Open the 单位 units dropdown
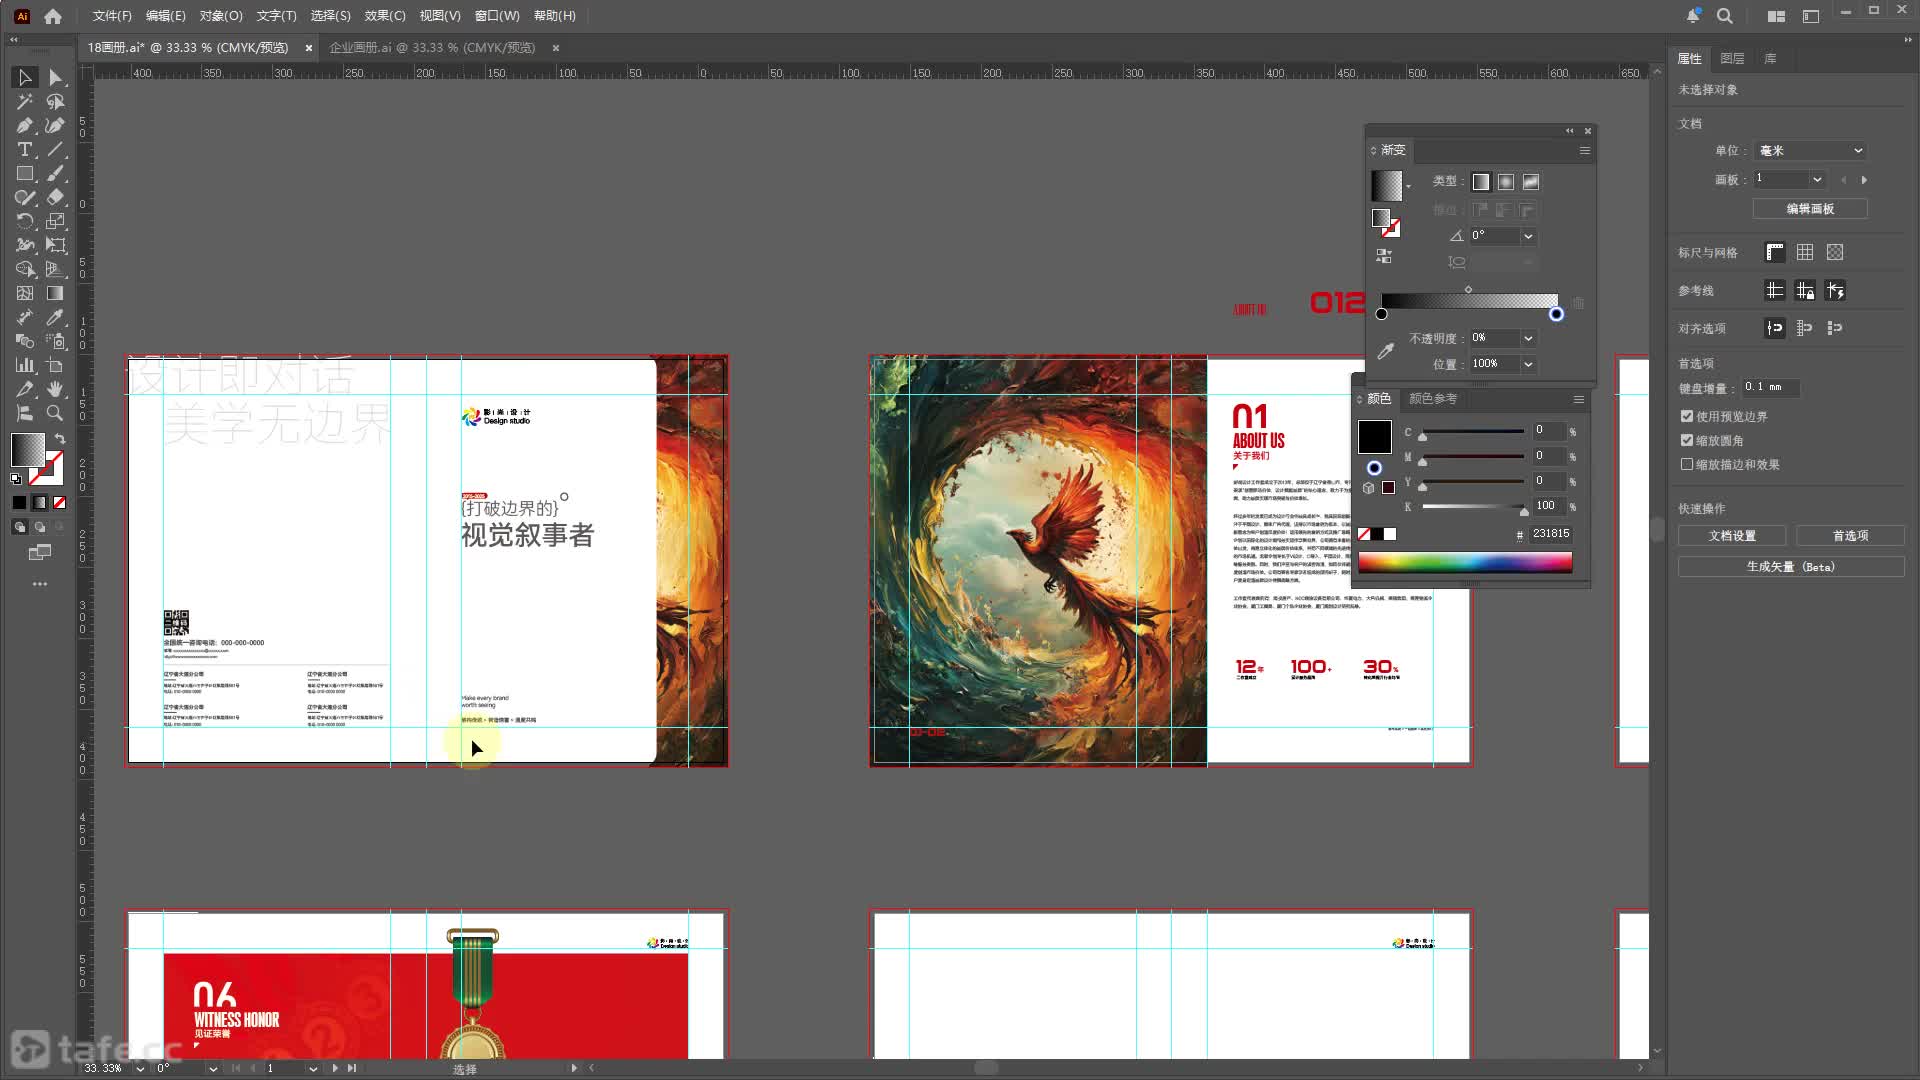Viewport: 1920px width, 1080px height. (1811, 151)
